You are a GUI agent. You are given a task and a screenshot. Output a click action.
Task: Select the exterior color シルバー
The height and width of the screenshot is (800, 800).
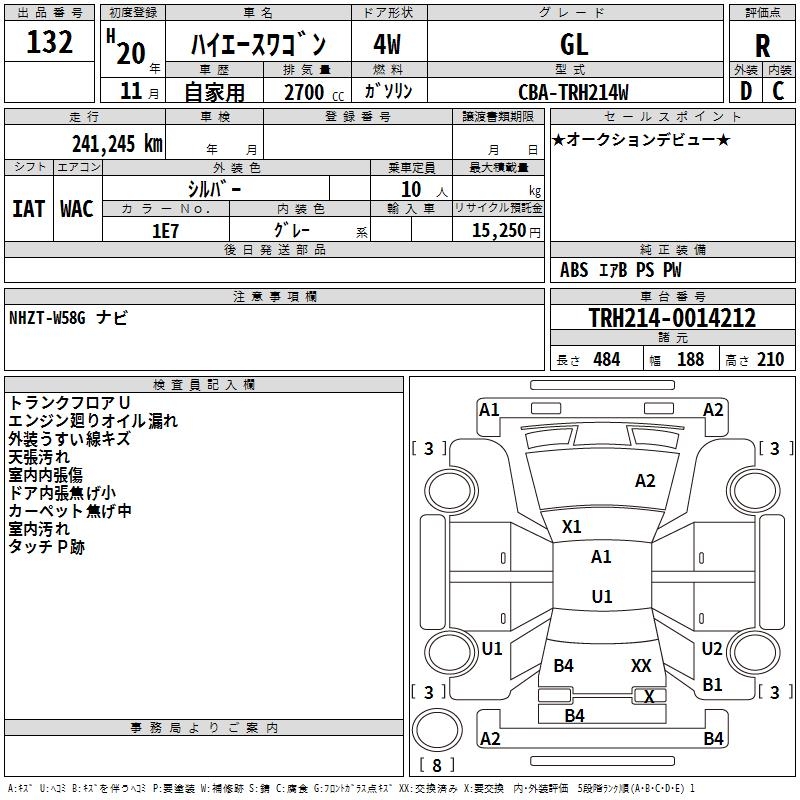(214, 189)
